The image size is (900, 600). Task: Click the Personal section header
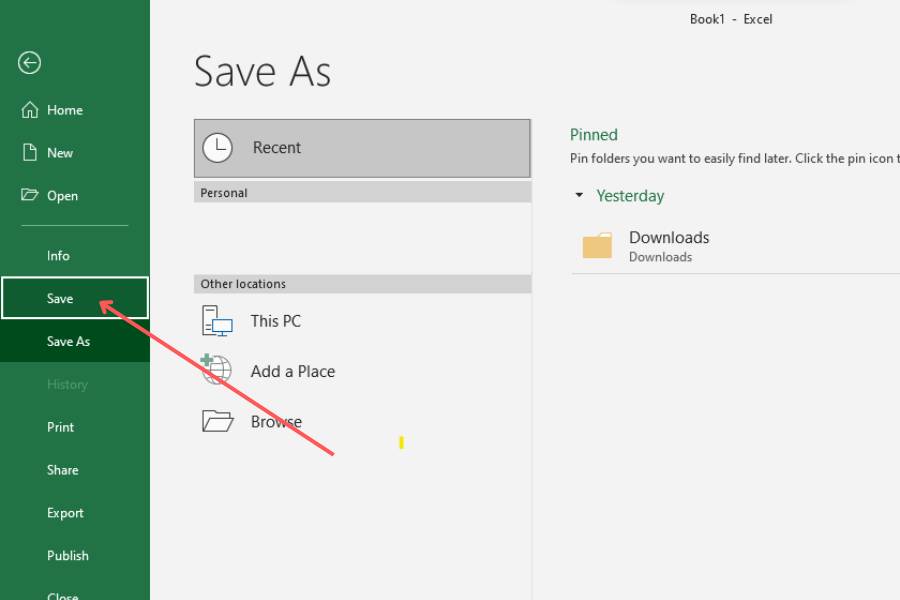pyautogui.click(x=362, y=192)
